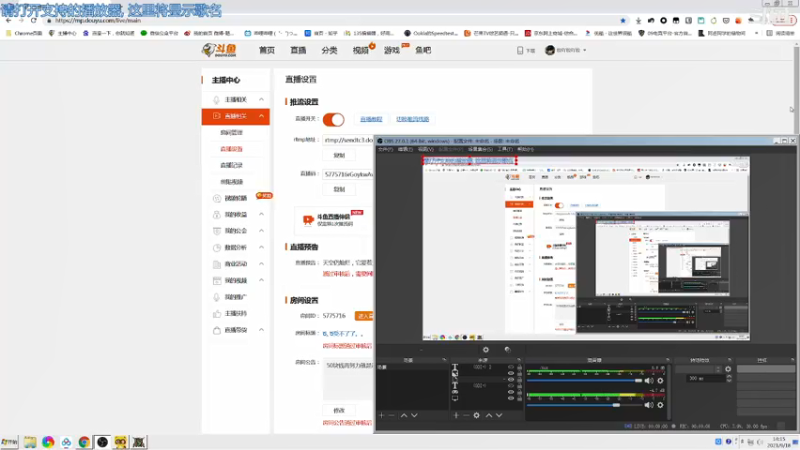
Task: Click the room notice text area
Action: [348, 380]
